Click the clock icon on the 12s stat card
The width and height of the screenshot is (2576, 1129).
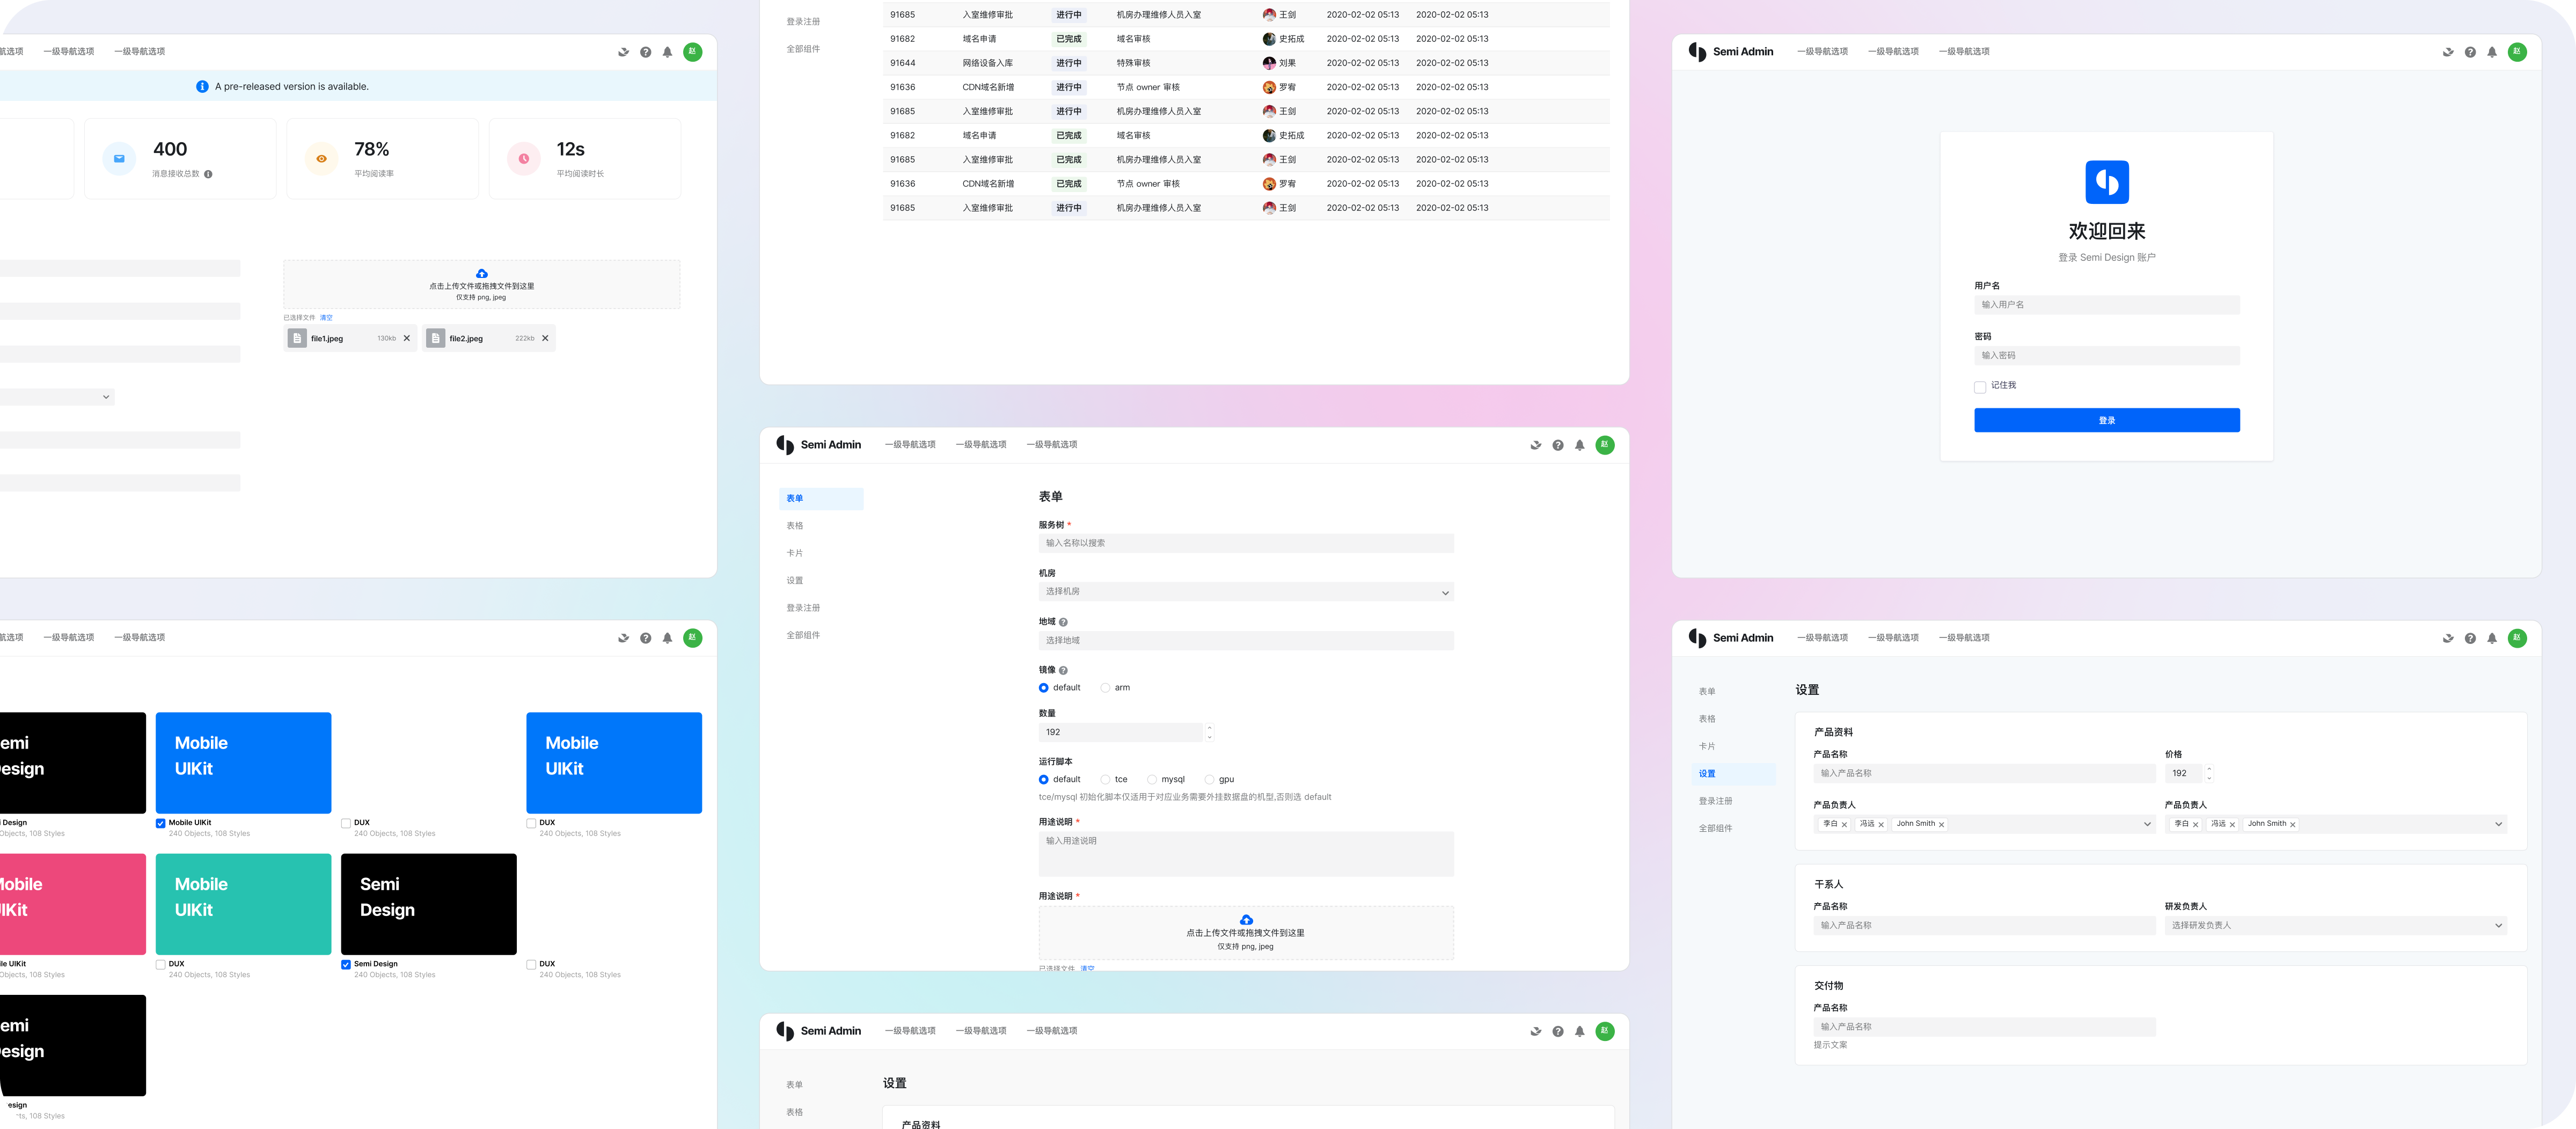[524, 158]
